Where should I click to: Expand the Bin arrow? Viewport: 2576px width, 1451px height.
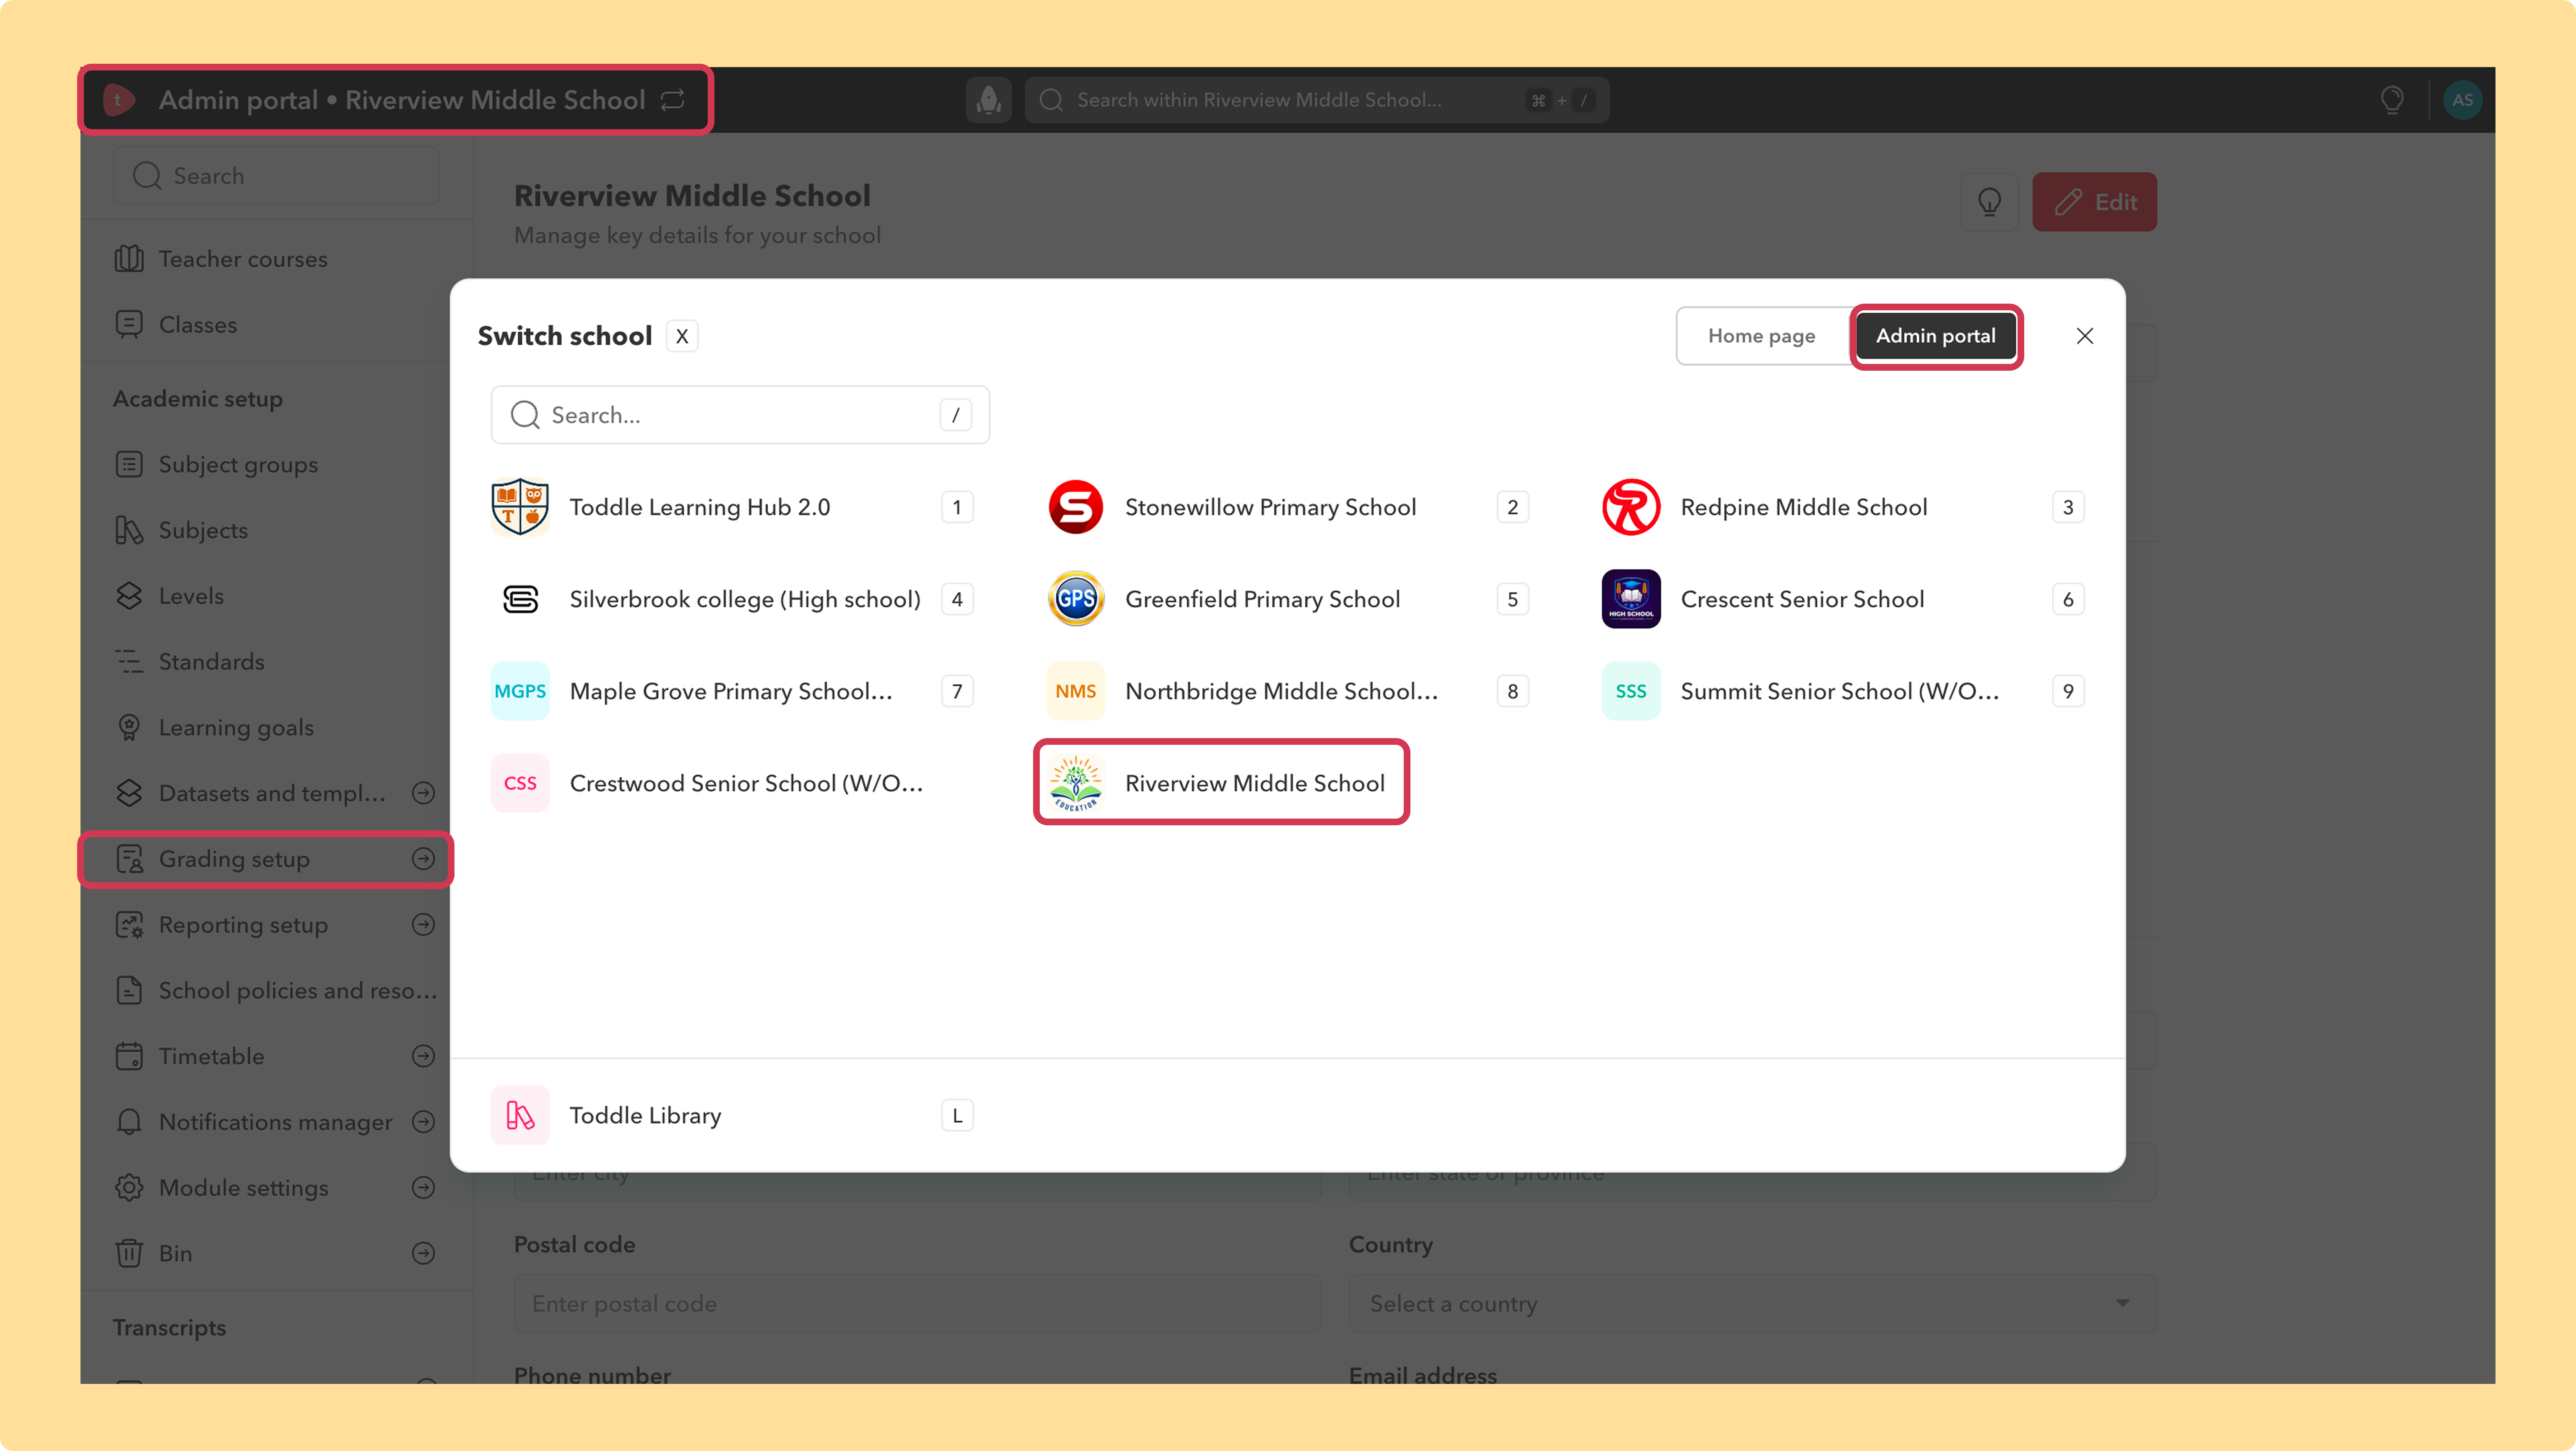tap(424, 1253)
